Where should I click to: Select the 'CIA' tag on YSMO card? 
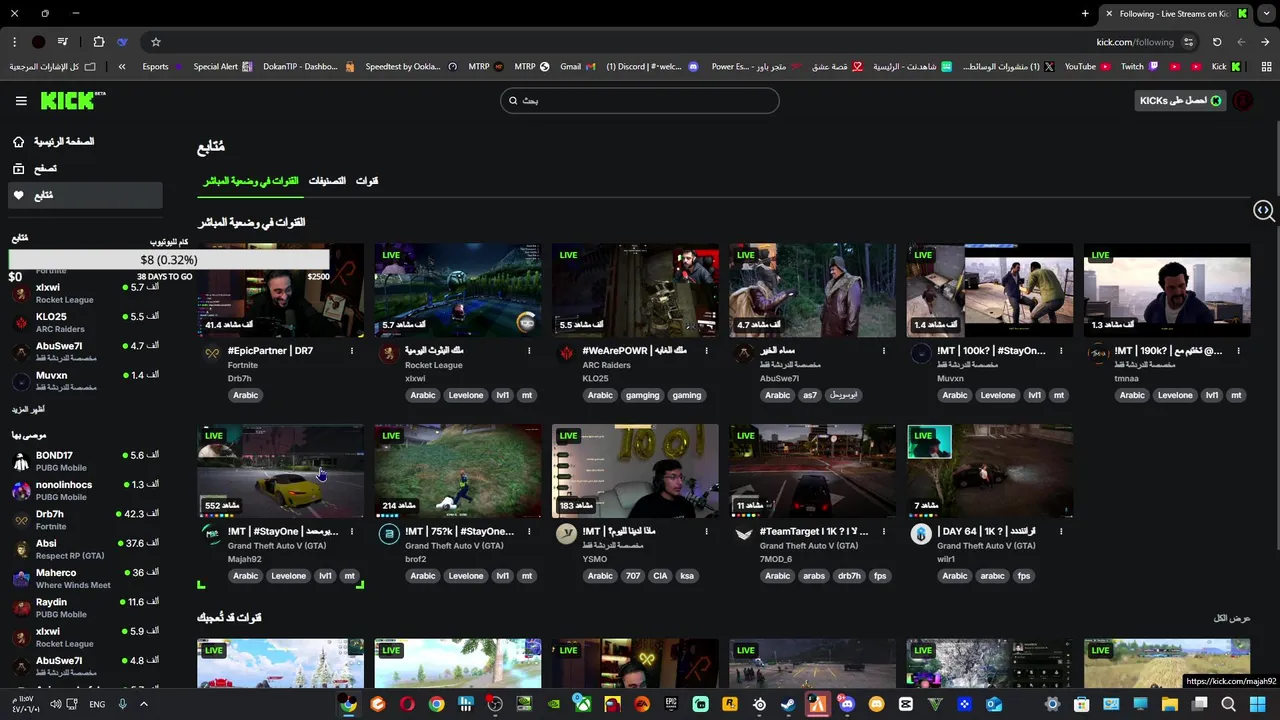(660, 576)
